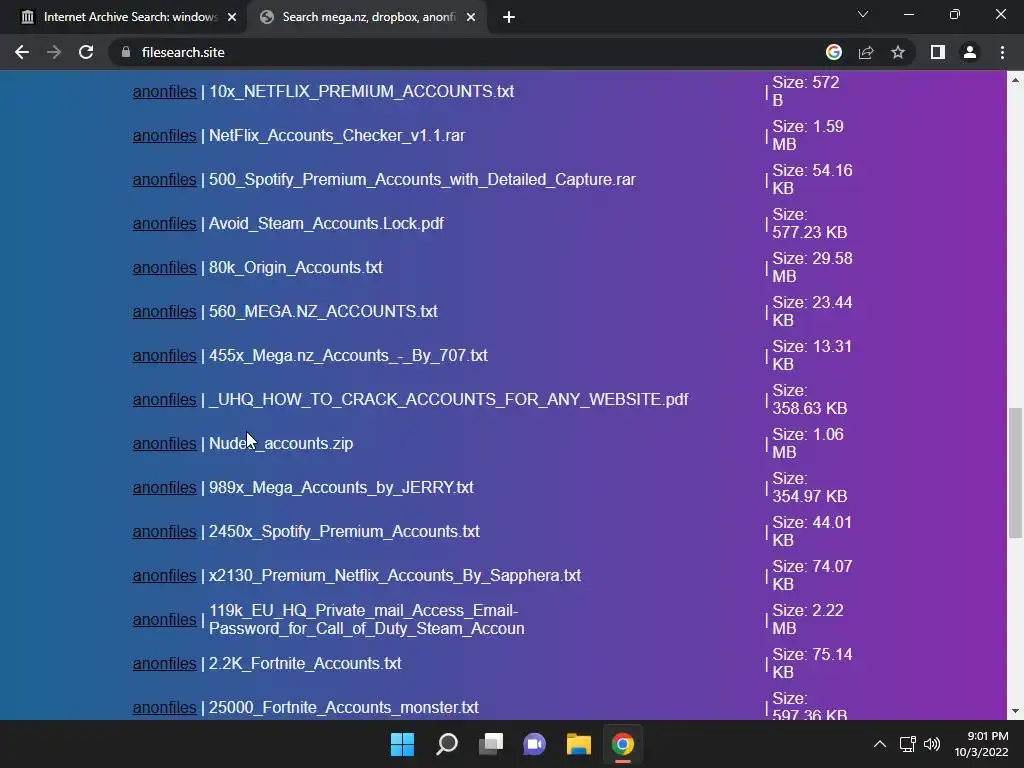Select the text Size: 577.23 KB

pos(810,223)
